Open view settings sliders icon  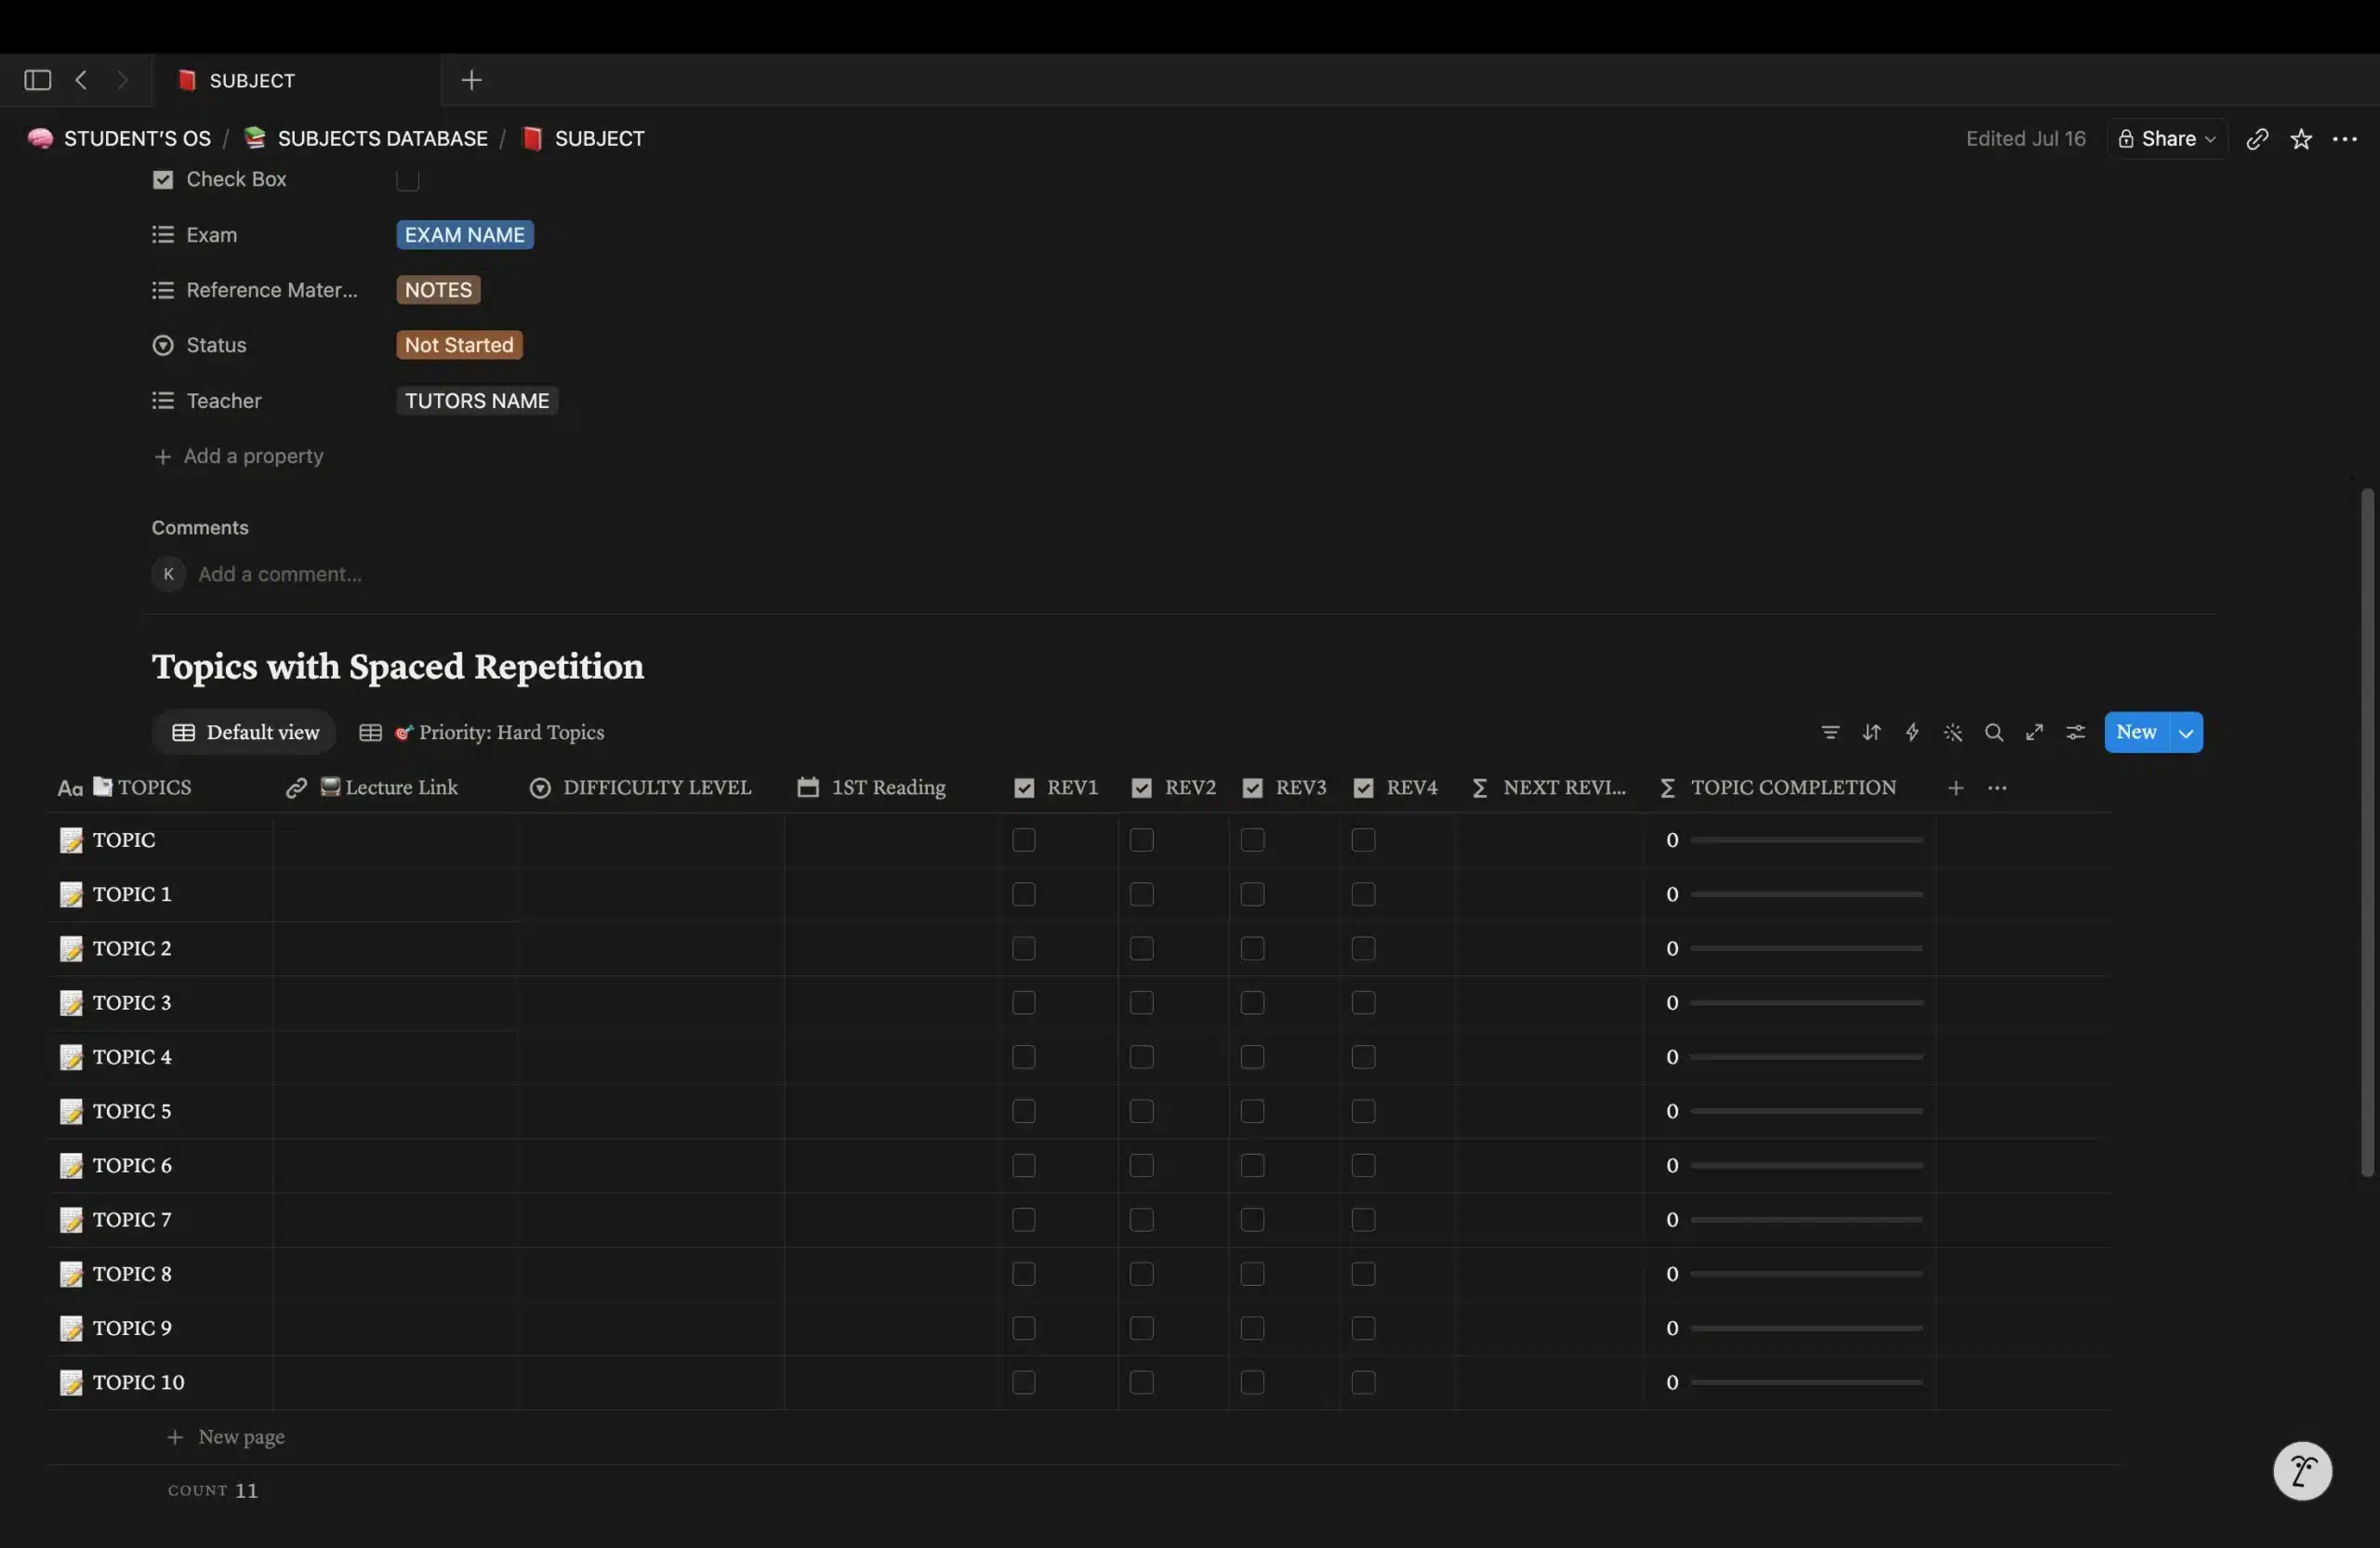coord(2076,733)
